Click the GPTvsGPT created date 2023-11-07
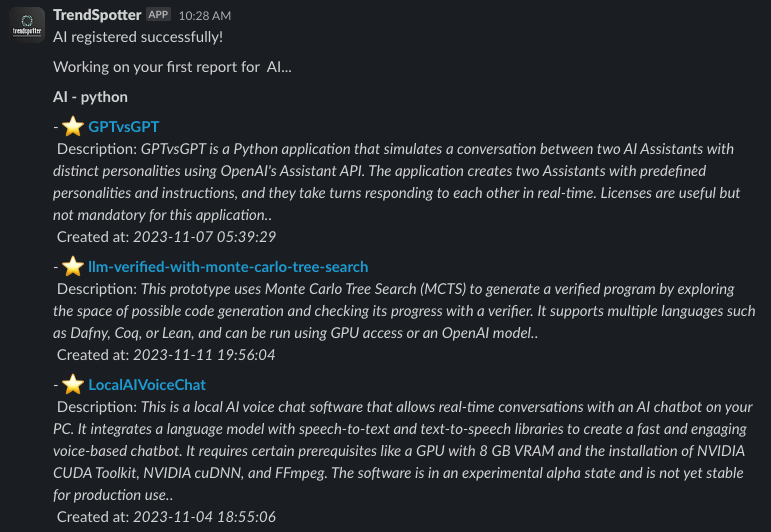 (x=166, y=237)
